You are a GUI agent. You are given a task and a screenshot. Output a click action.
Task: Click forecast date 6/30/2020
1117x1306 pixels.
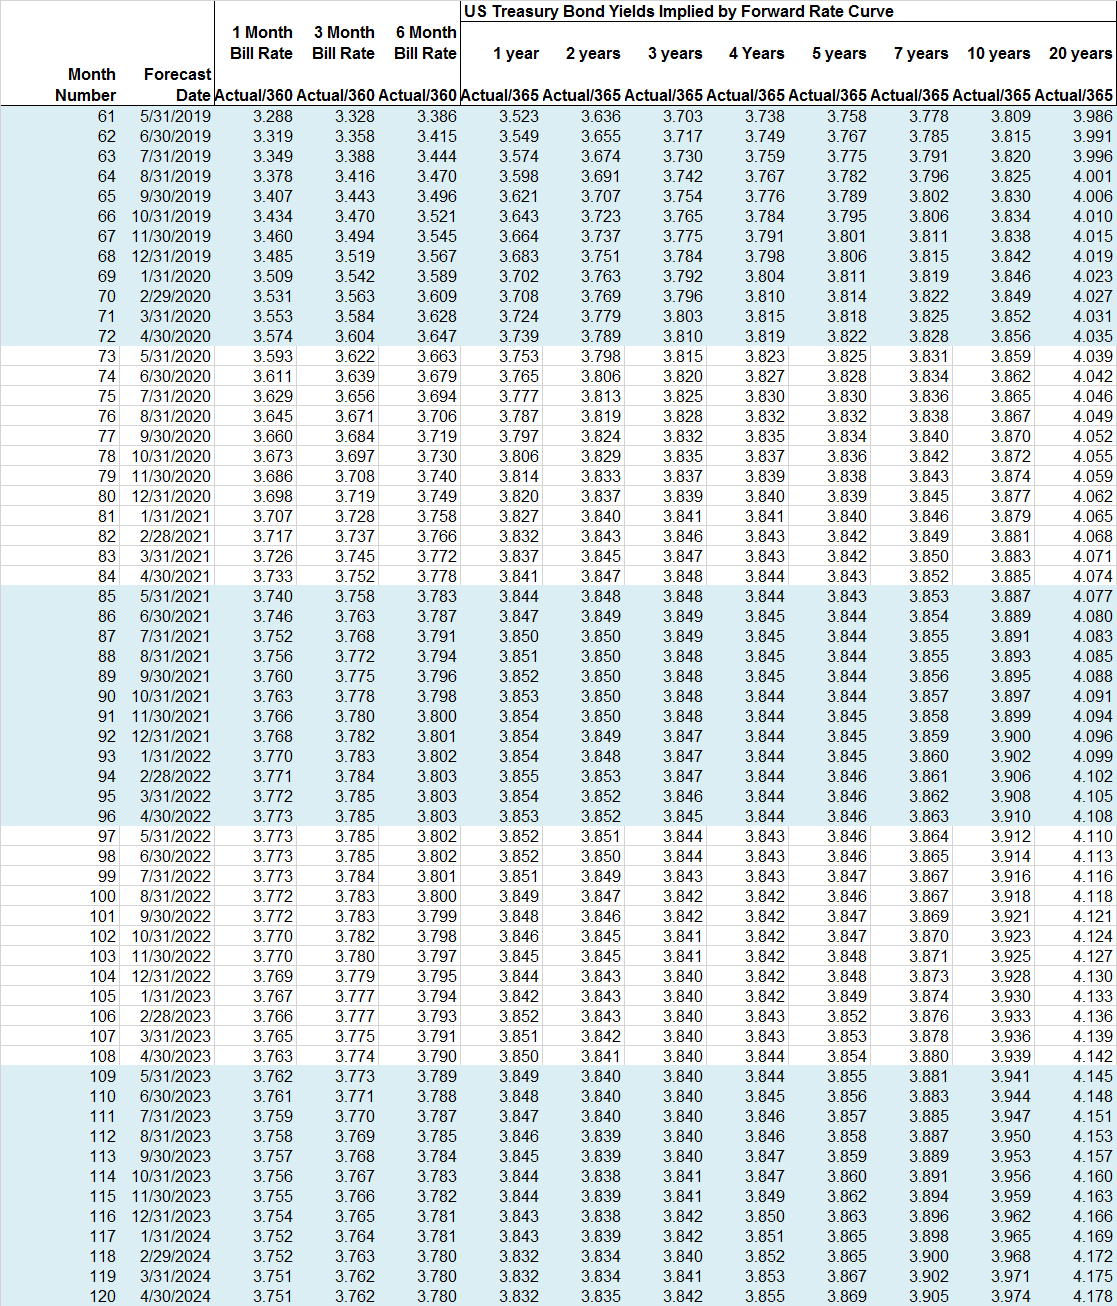[175, 376]
